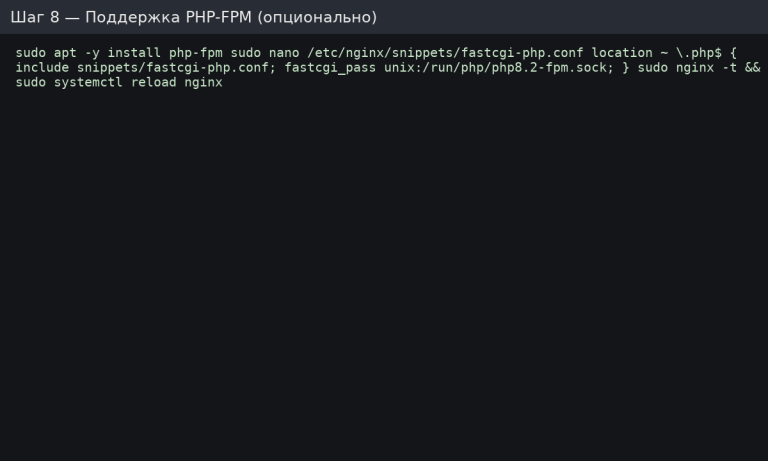Click the "install" keyword in the code
Viewport: 768px width, 461px height.
point(134,52)
